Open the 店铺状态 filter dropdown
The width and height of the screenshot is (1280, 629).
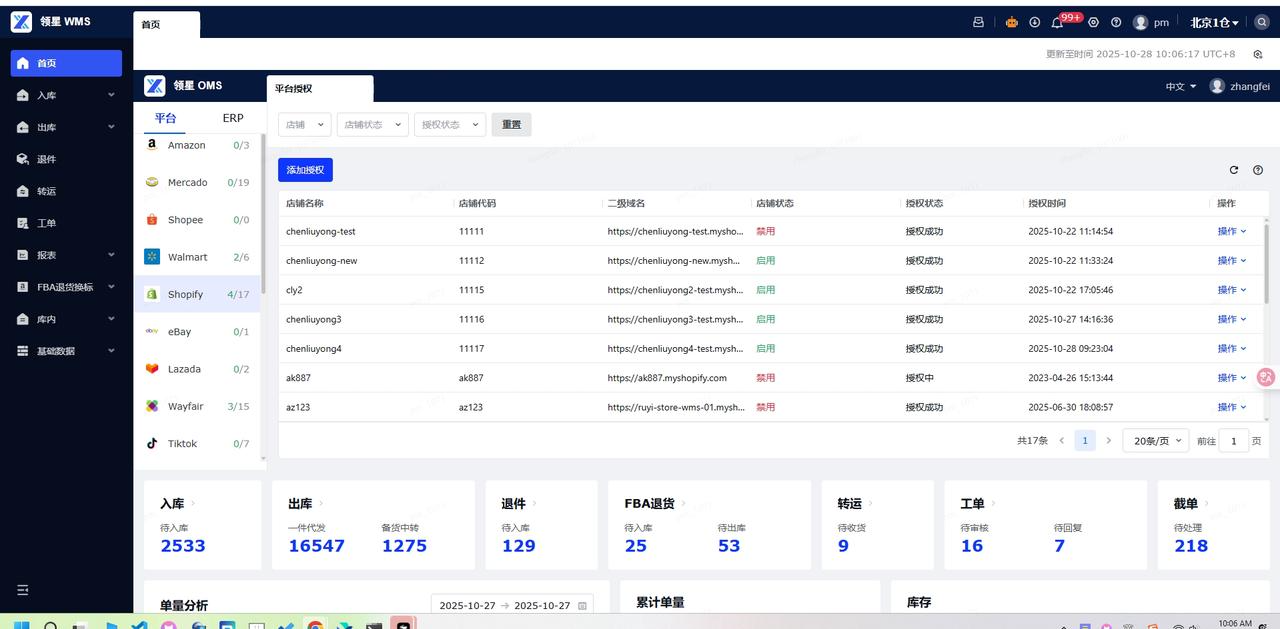[372, 125]
